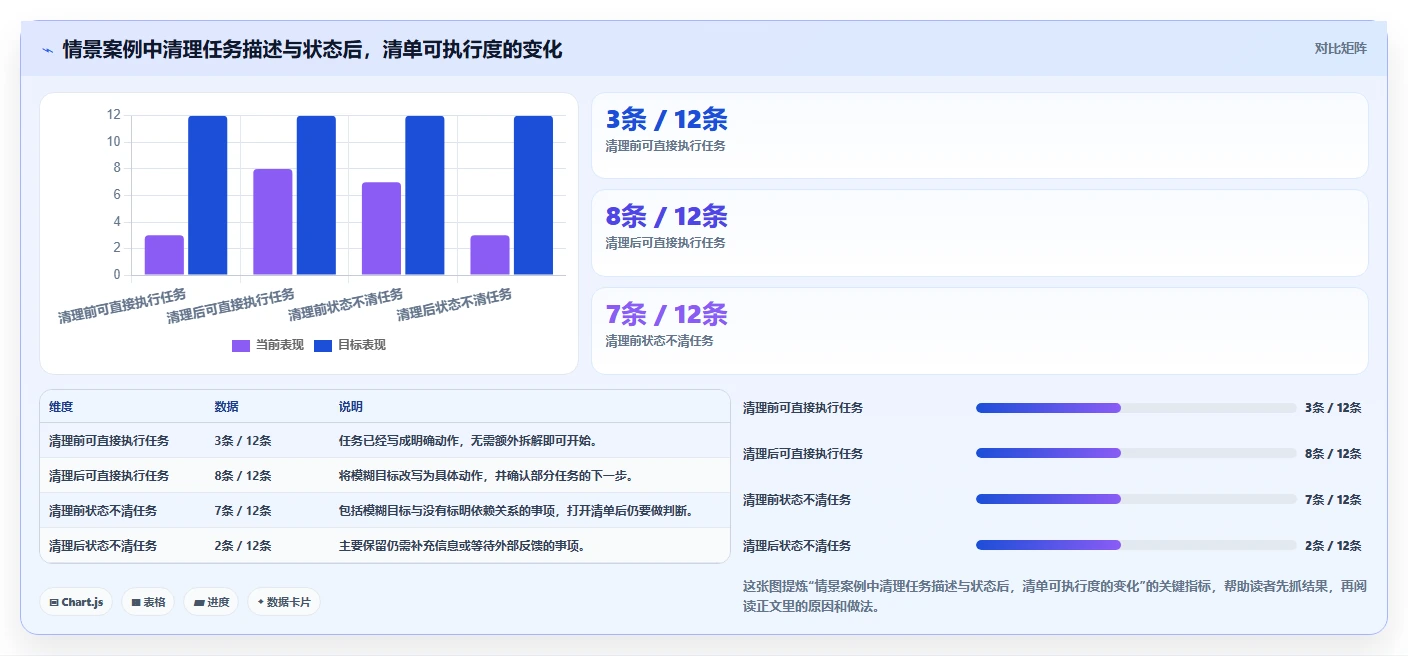Click purple chart bar for 清理前可直接执行任务
The height and width of the screenshot is (656, 1408).
(164, 255)
